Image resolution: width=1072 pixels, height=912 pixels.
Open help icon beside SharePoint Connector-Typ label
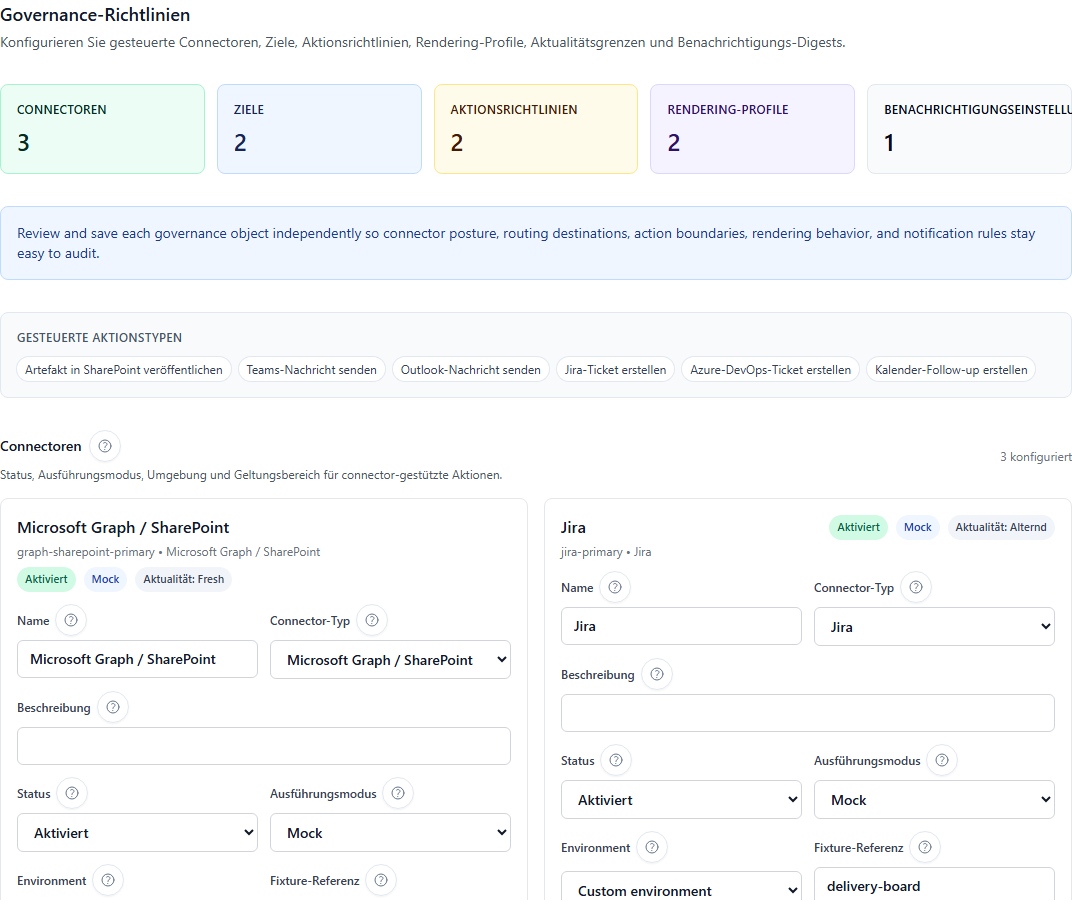[372, 621]
